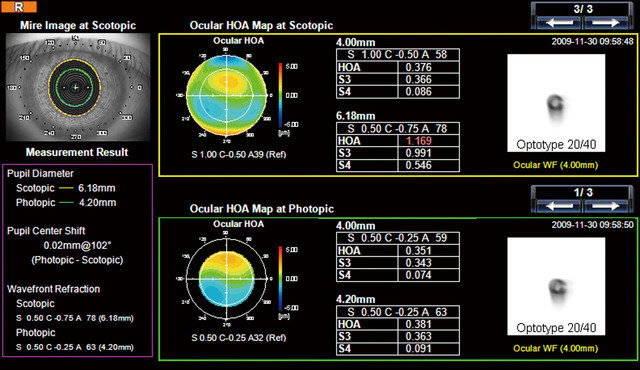Select 6.18mm S3 value 0.991

tap(418, 153)
